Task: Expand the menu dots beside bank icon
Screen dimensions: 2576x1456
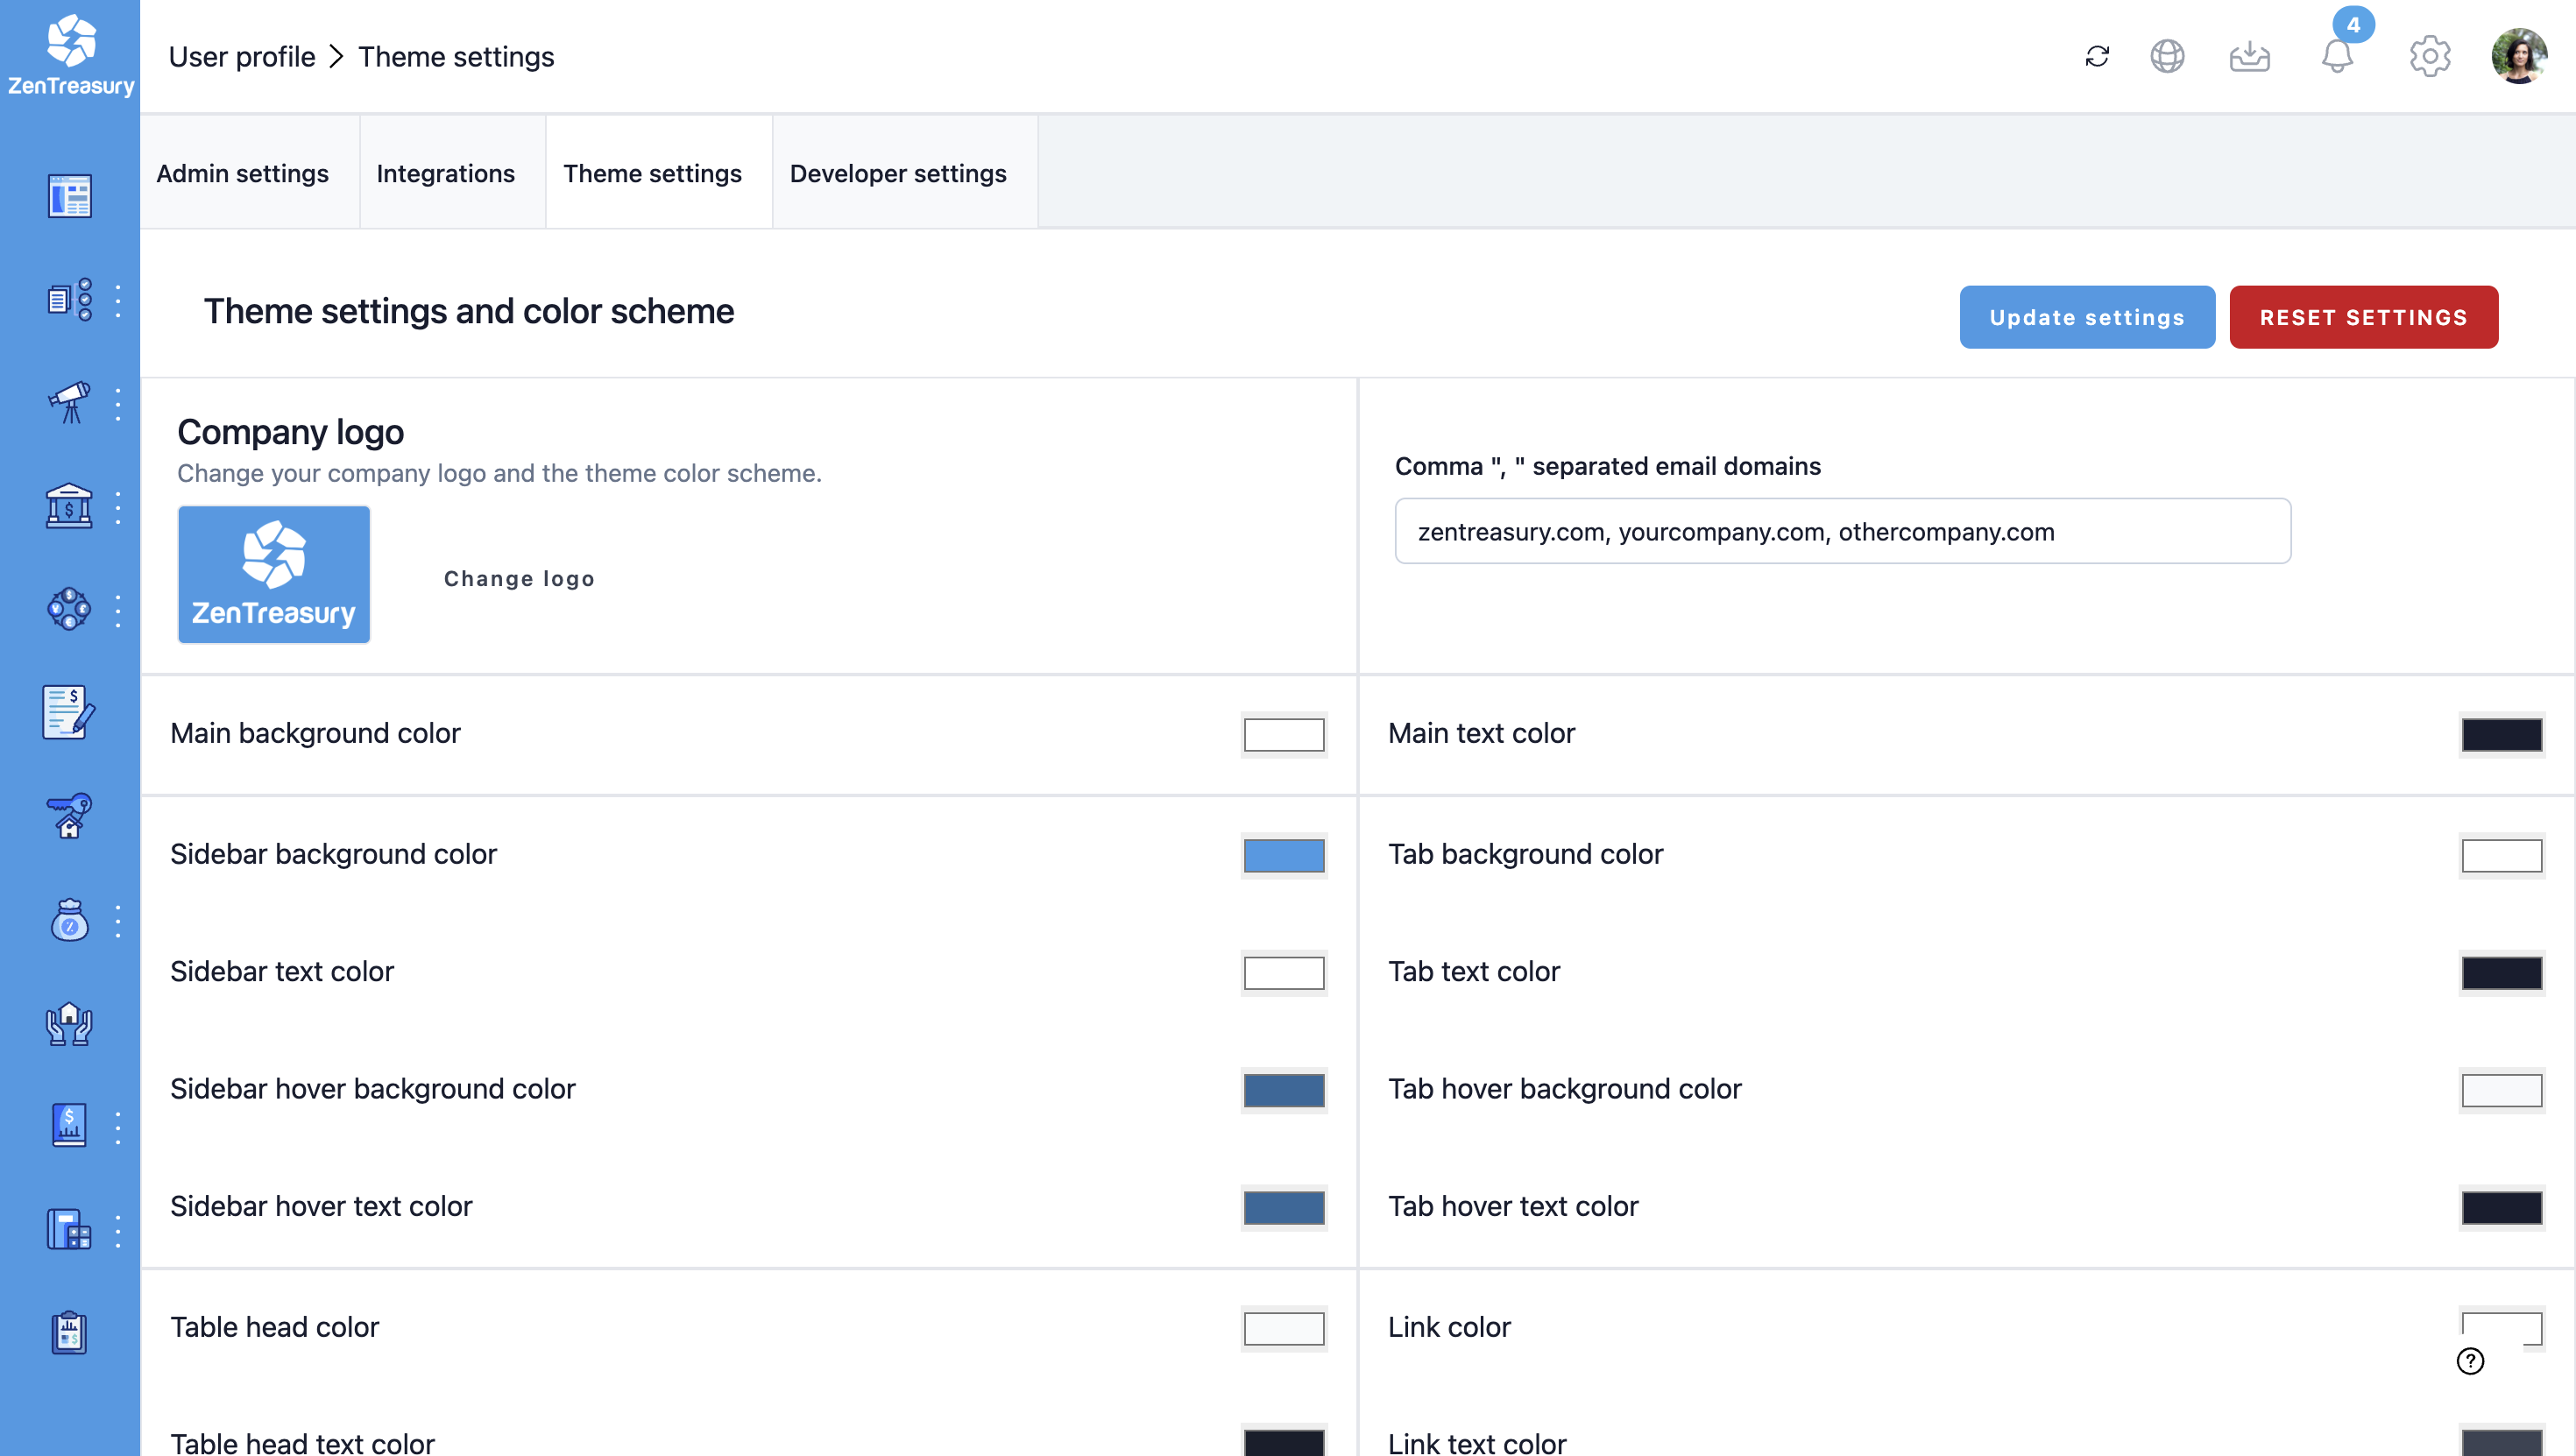Action: tap(118, 507)
